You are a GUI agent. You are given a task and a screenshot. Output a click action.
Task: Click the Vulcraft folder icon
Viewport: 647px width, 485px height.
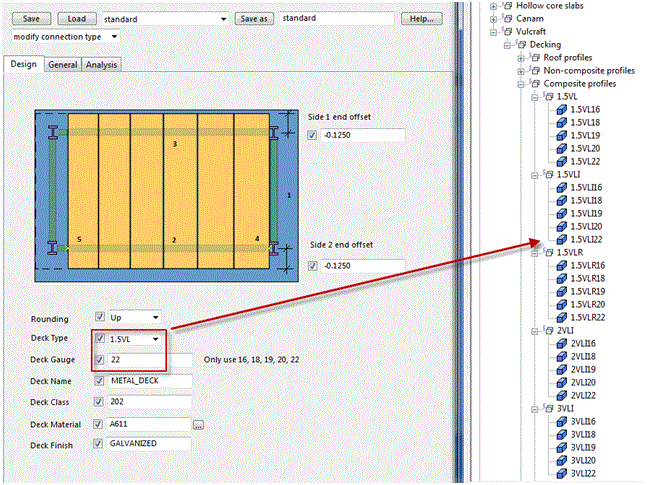click(x=508, y=31)
